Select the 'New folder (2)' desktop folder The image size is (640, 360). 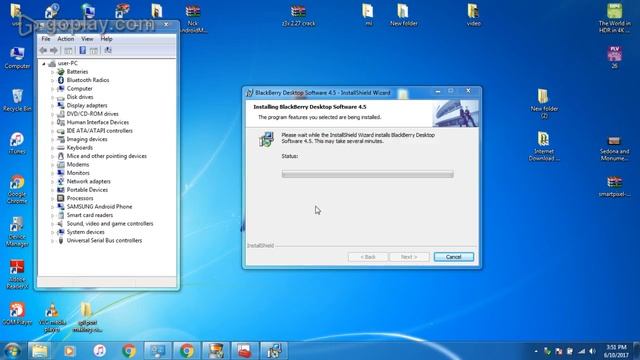(x=544, y=104)
